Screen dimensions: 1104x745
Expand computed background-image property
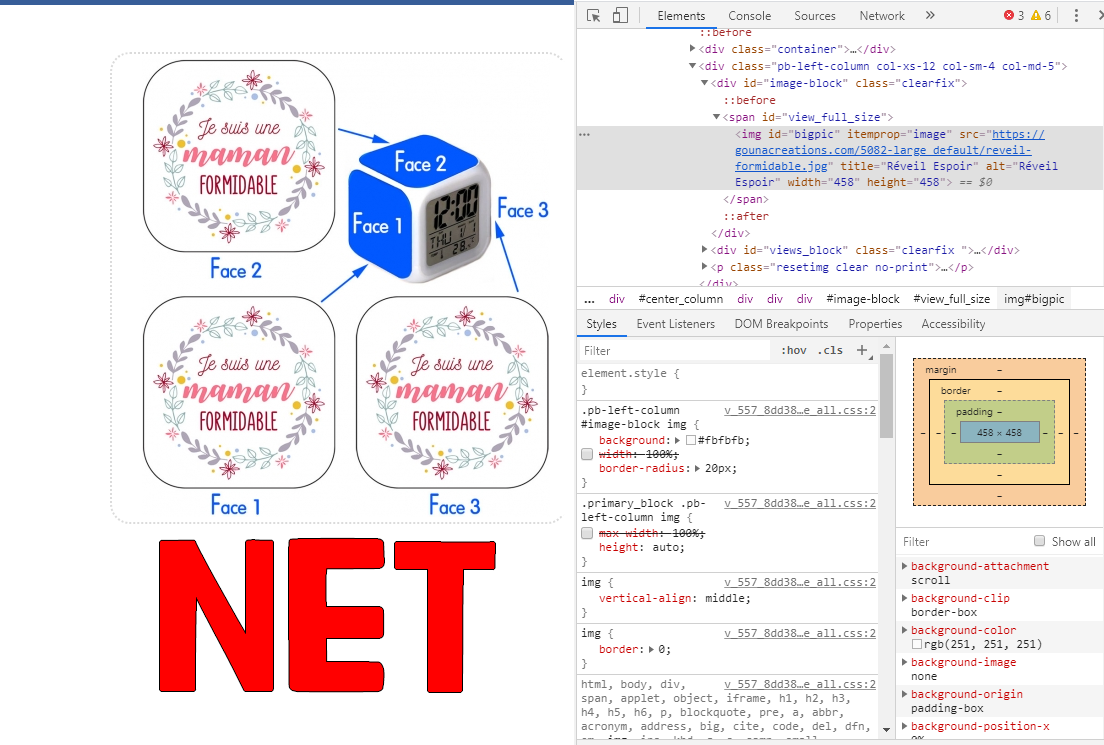pyautogui.click(x=905, y=662)
